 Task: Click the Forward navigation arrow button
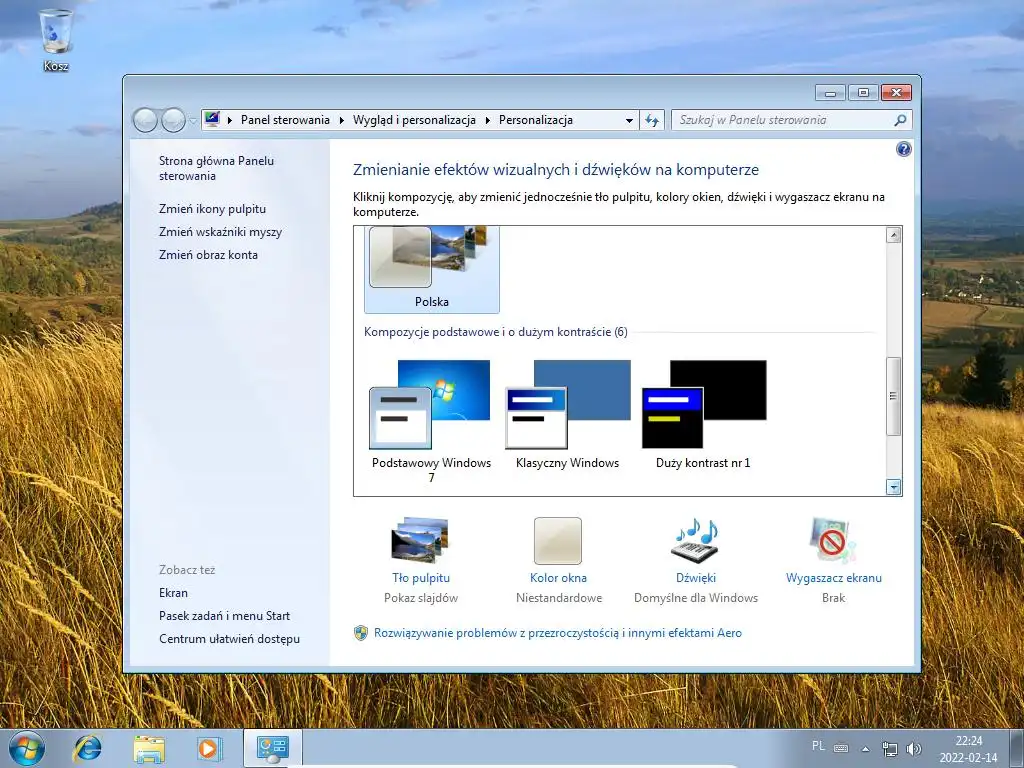coord(173,120)
